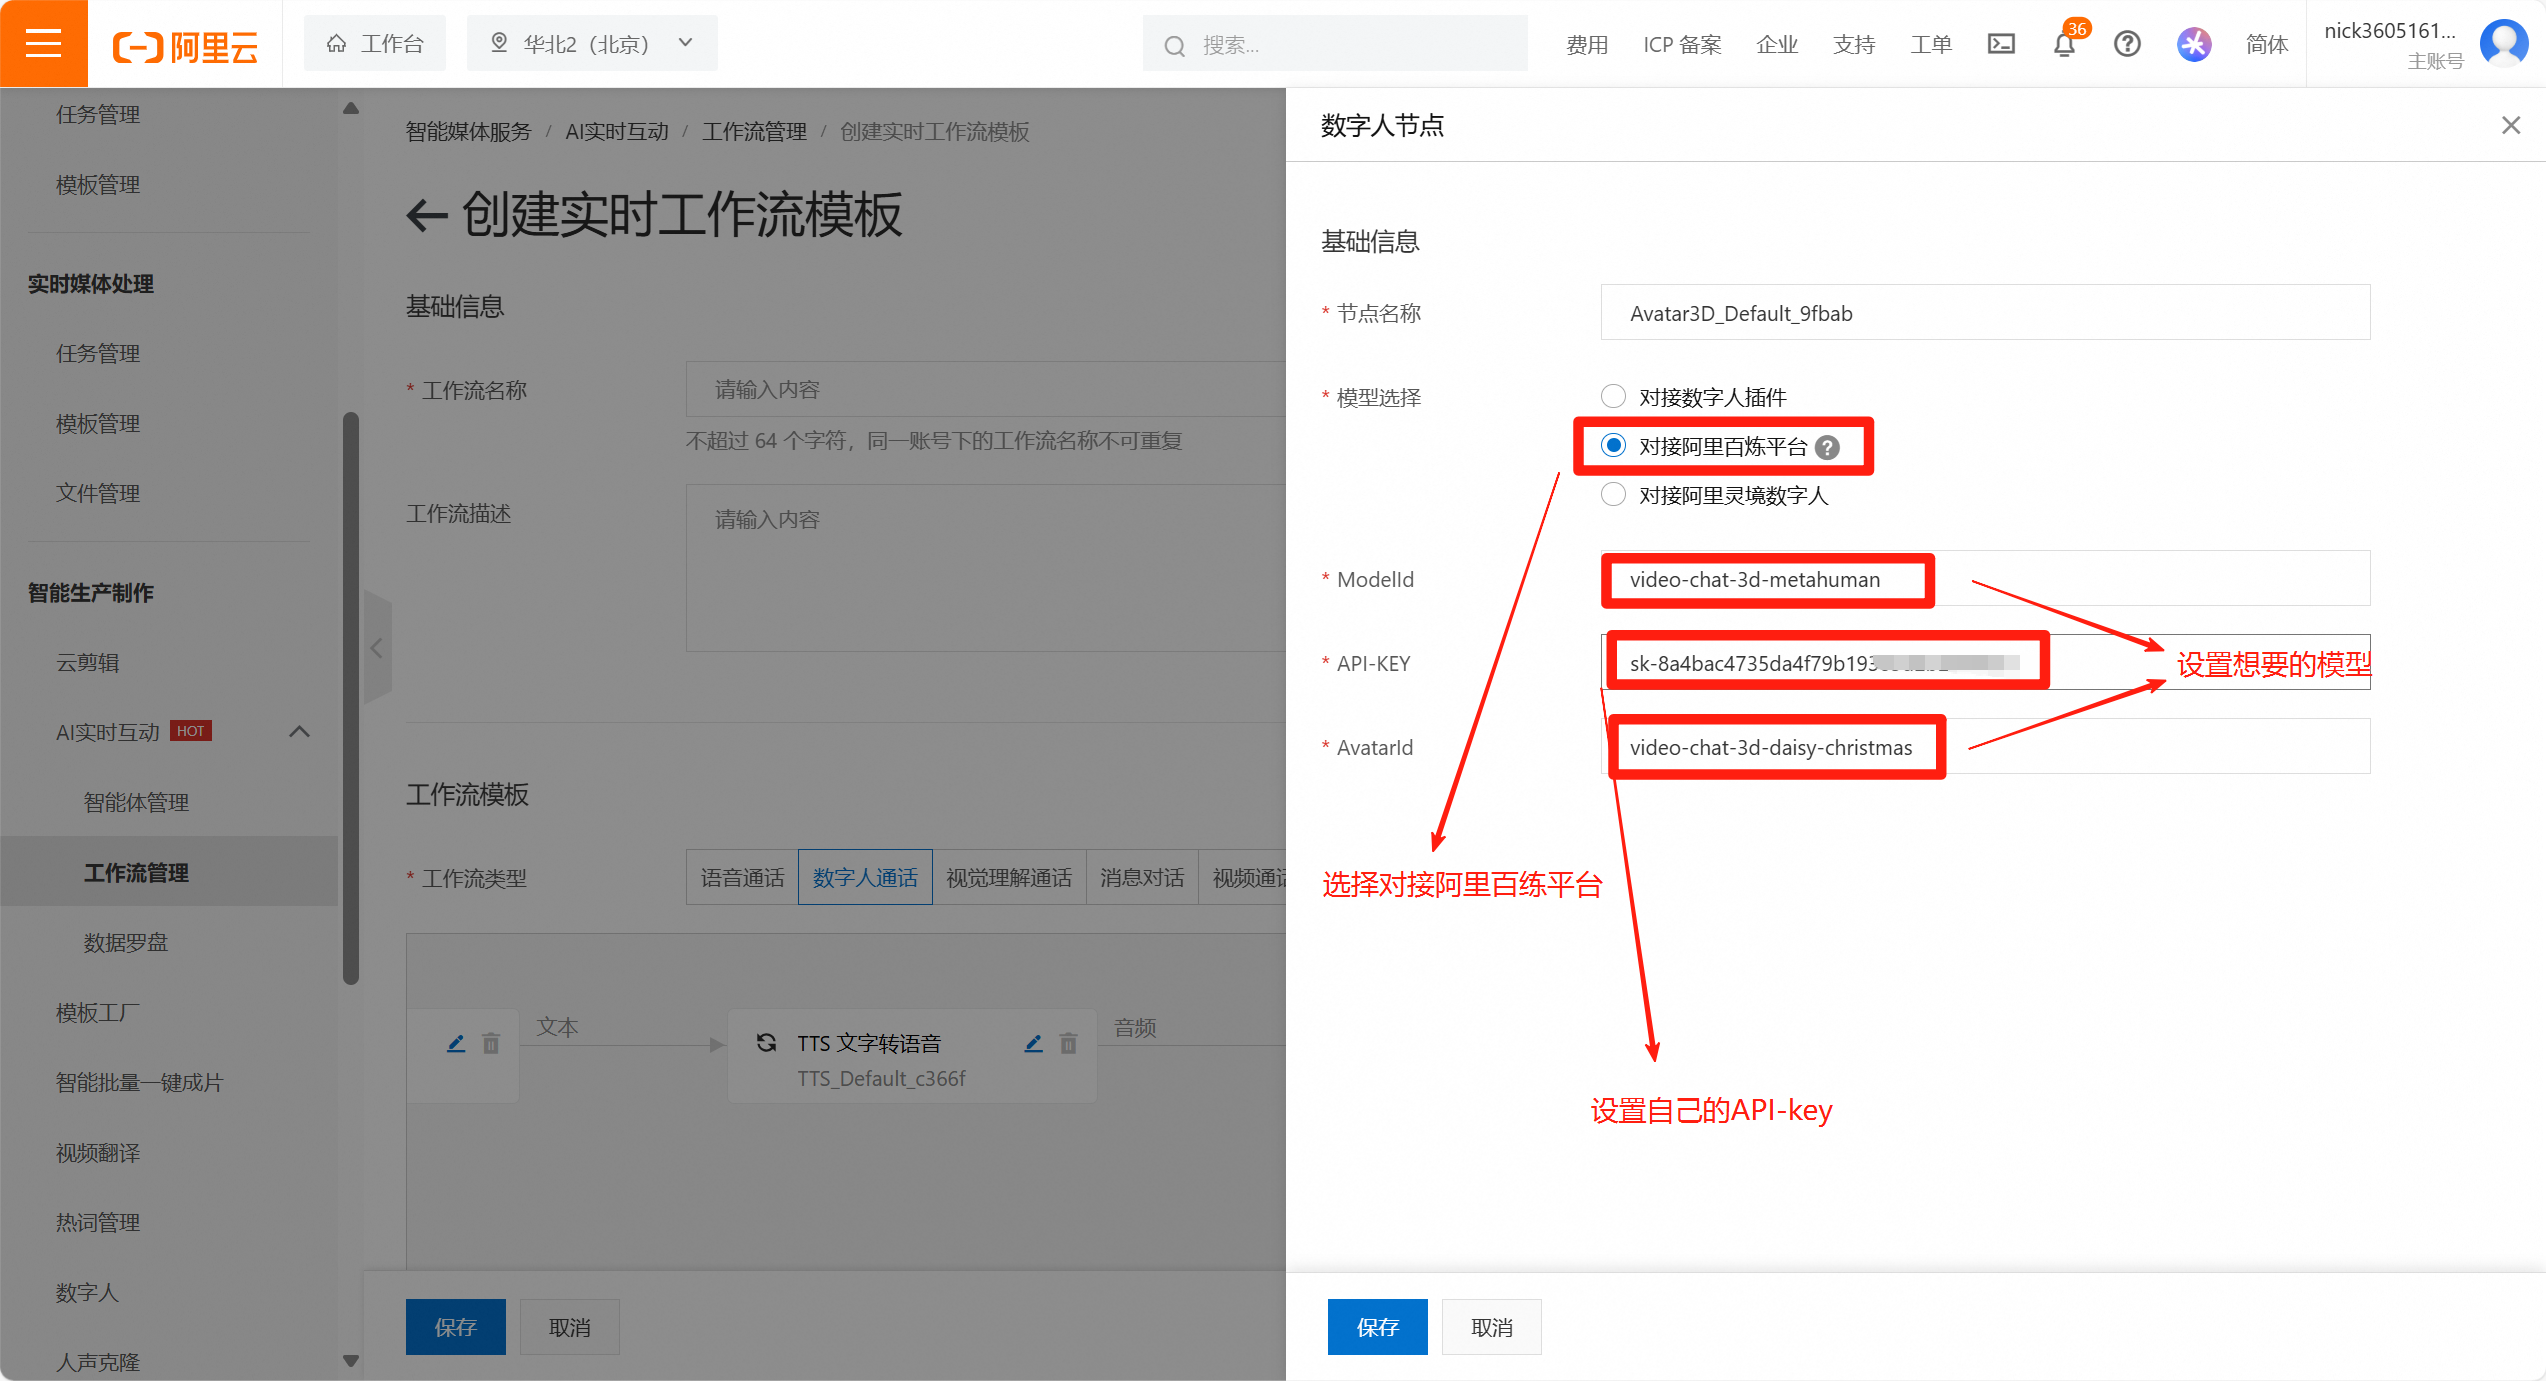Click the Alibaba Cloud logo
Viewport: 2546px width, 1381px height.
[x=185, y=43]
